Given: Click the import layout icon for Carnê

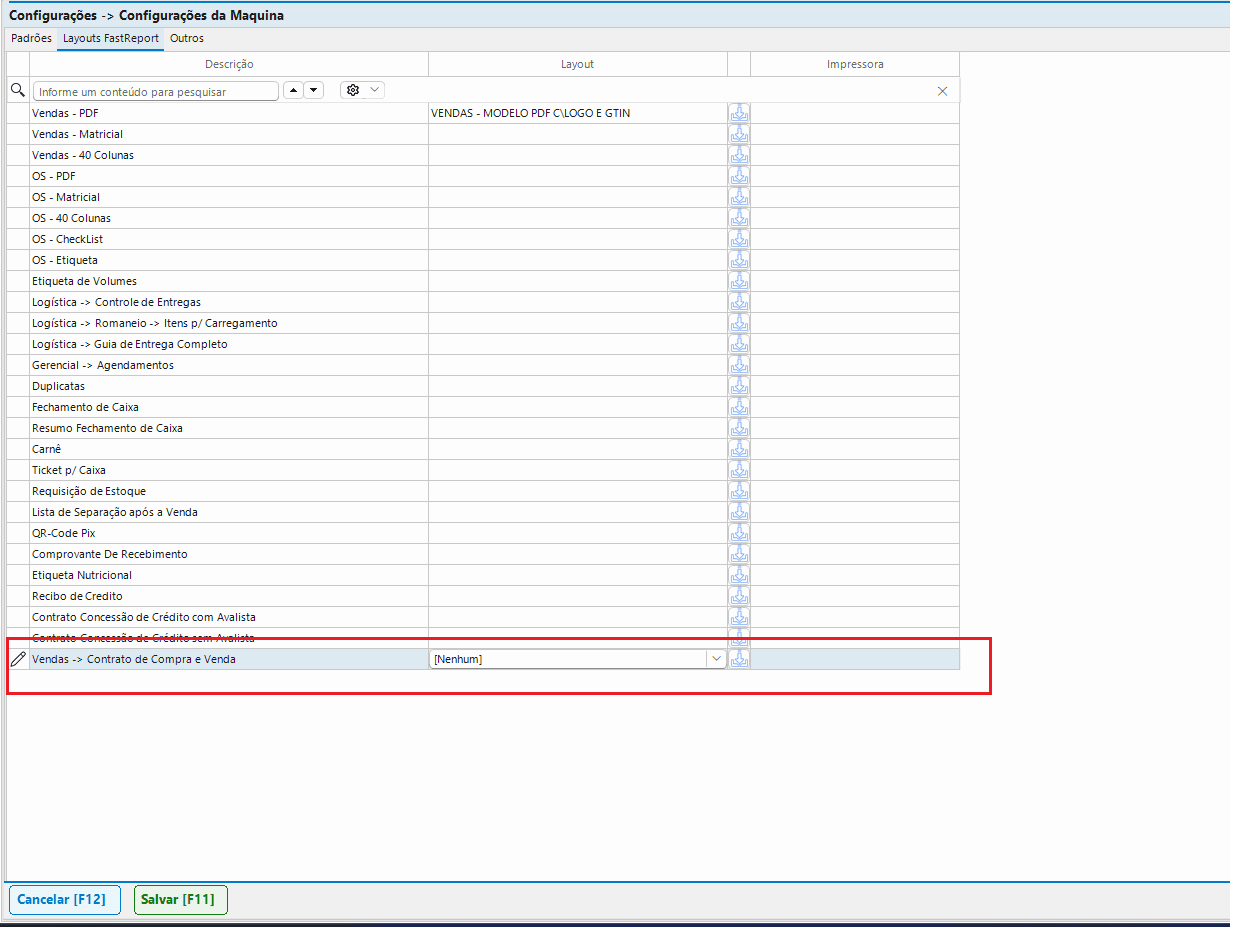Looking at the screenshot, I should pos(739,449).
